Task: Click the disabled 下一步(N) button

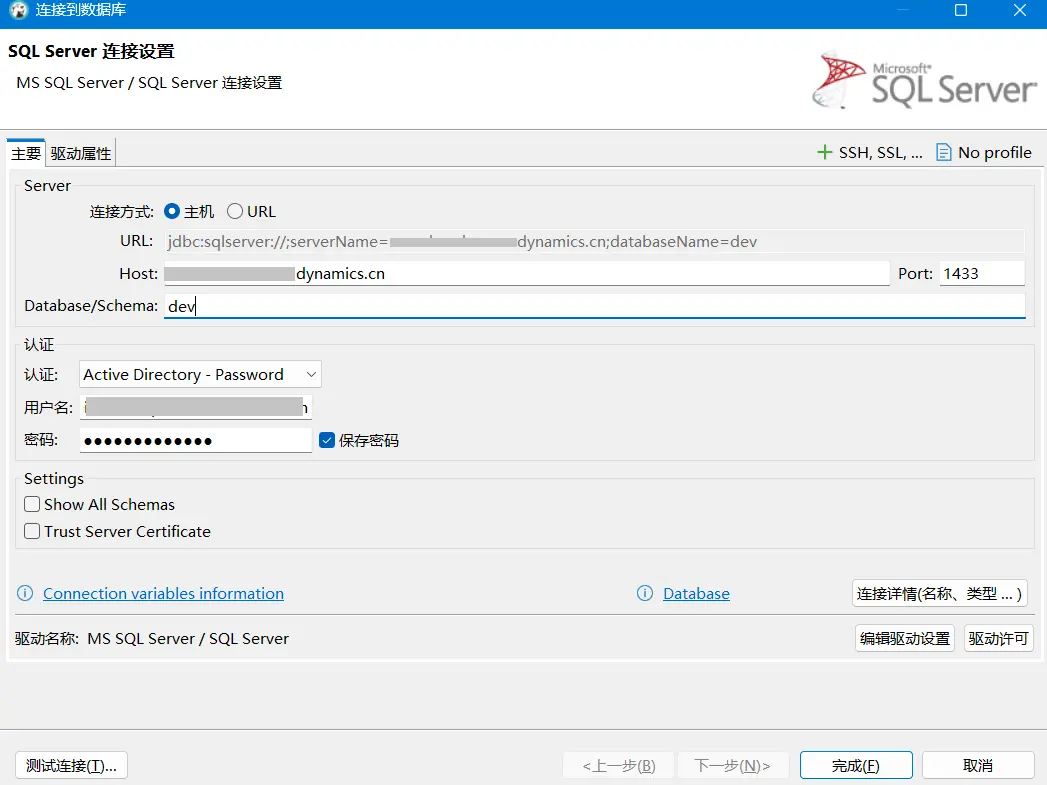Action: (x=733, y=766)
